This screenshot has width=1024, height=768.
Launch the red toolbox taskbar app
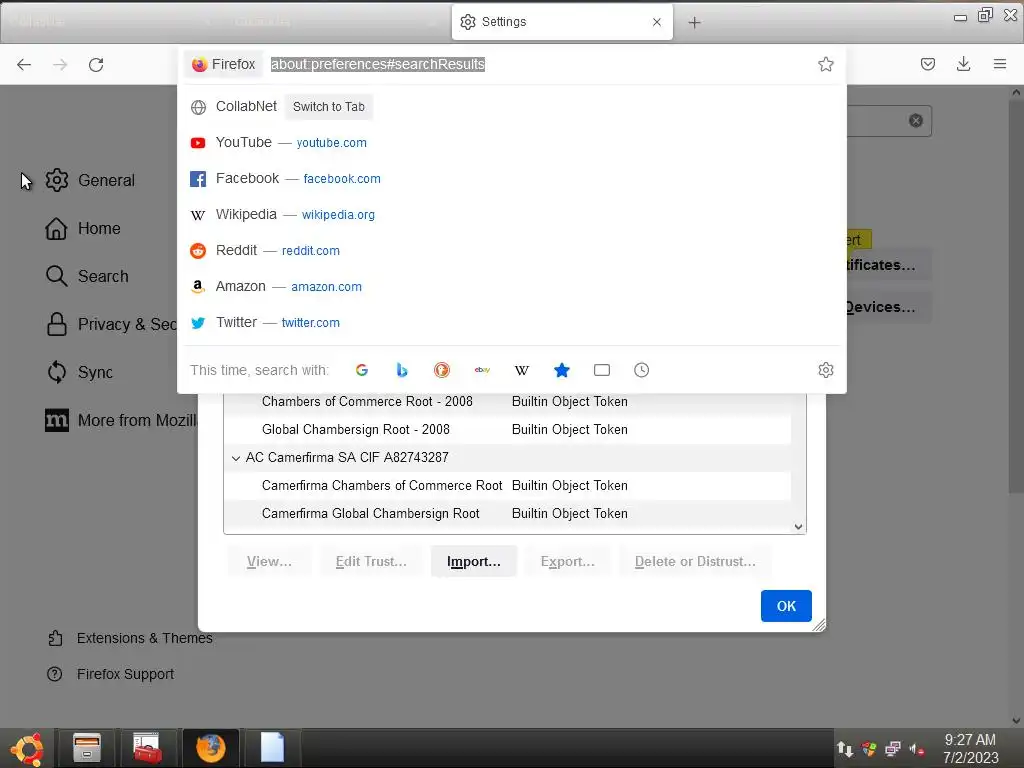click(147, 748)
